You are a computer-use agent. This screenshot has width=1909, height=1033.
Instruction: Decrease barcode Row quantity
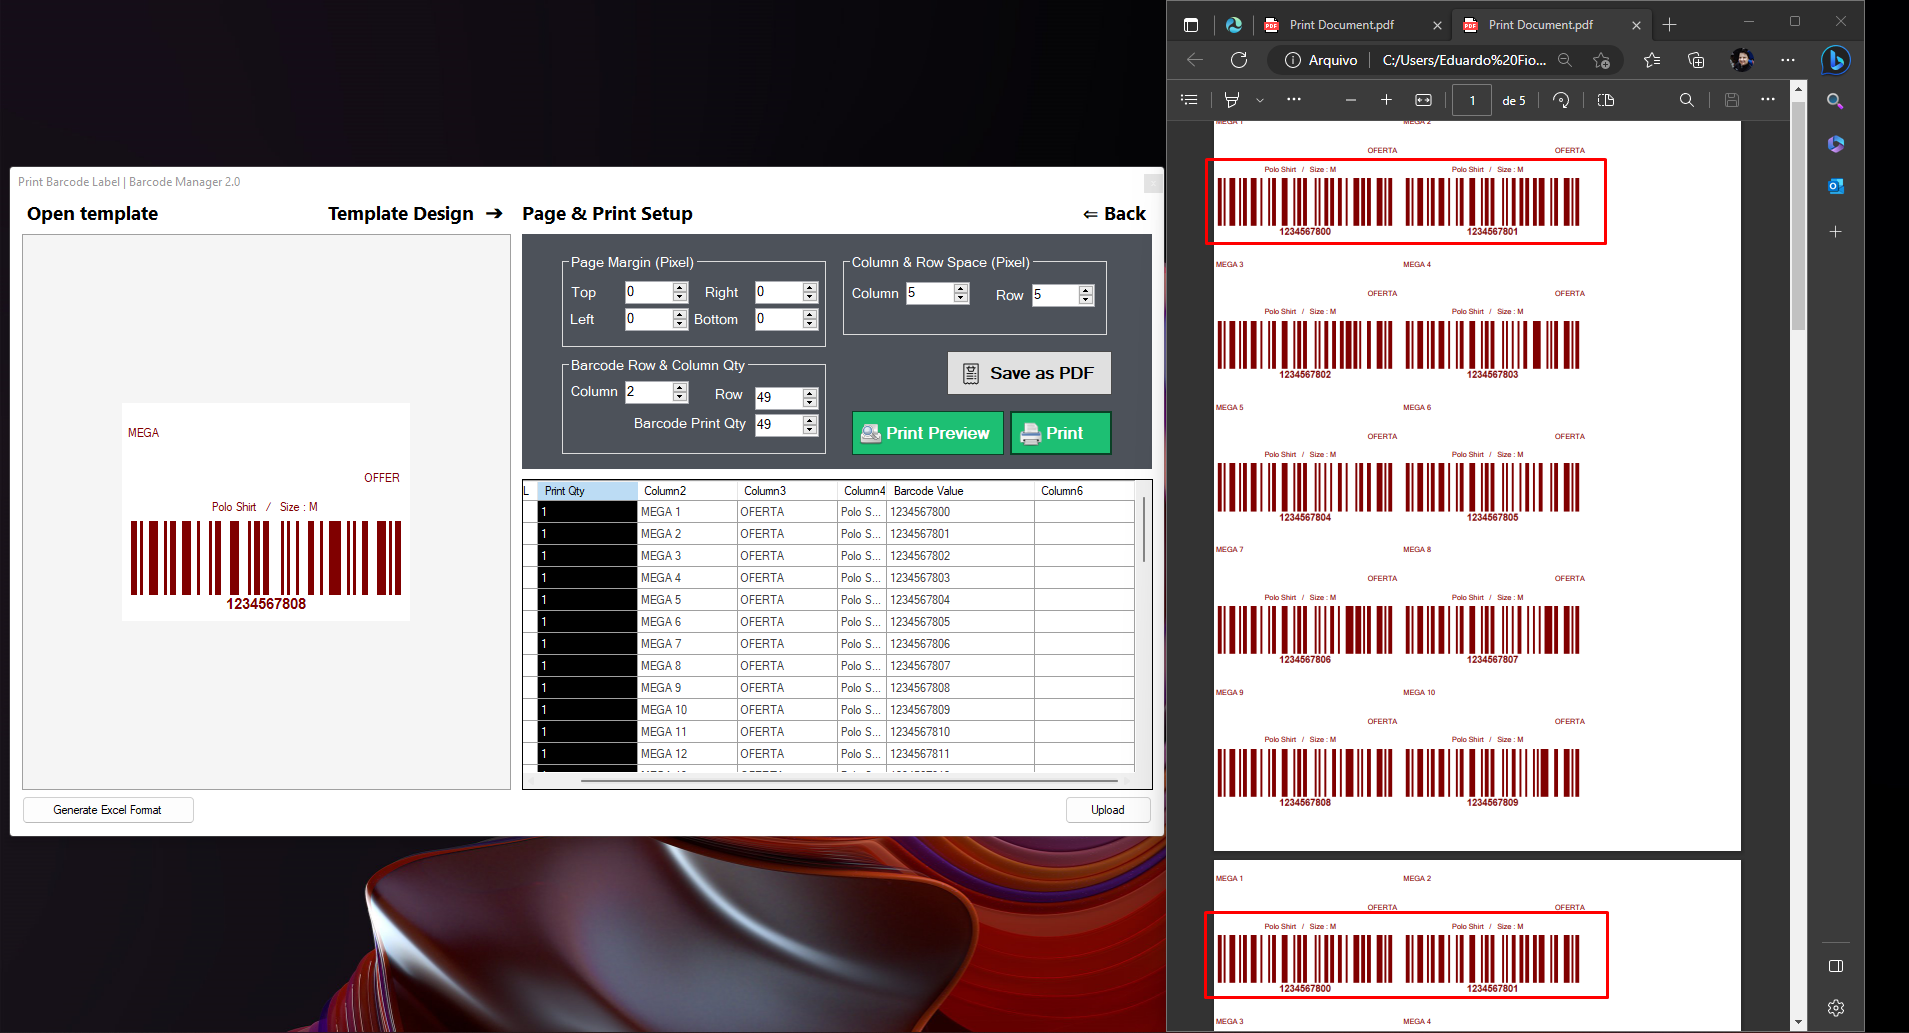(x=810, y=403)
